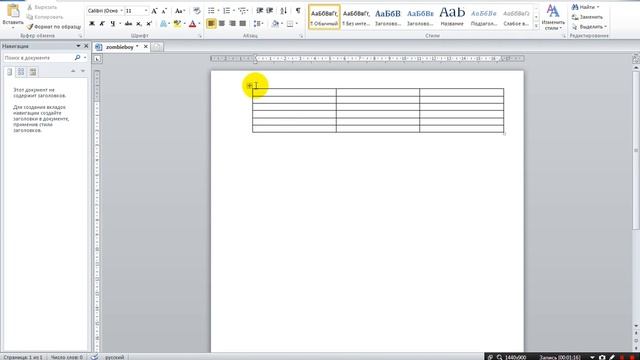The height and width of the screenshot is (360, 640).
Task: Click the magnifier search icon
Action: point(77,58)
